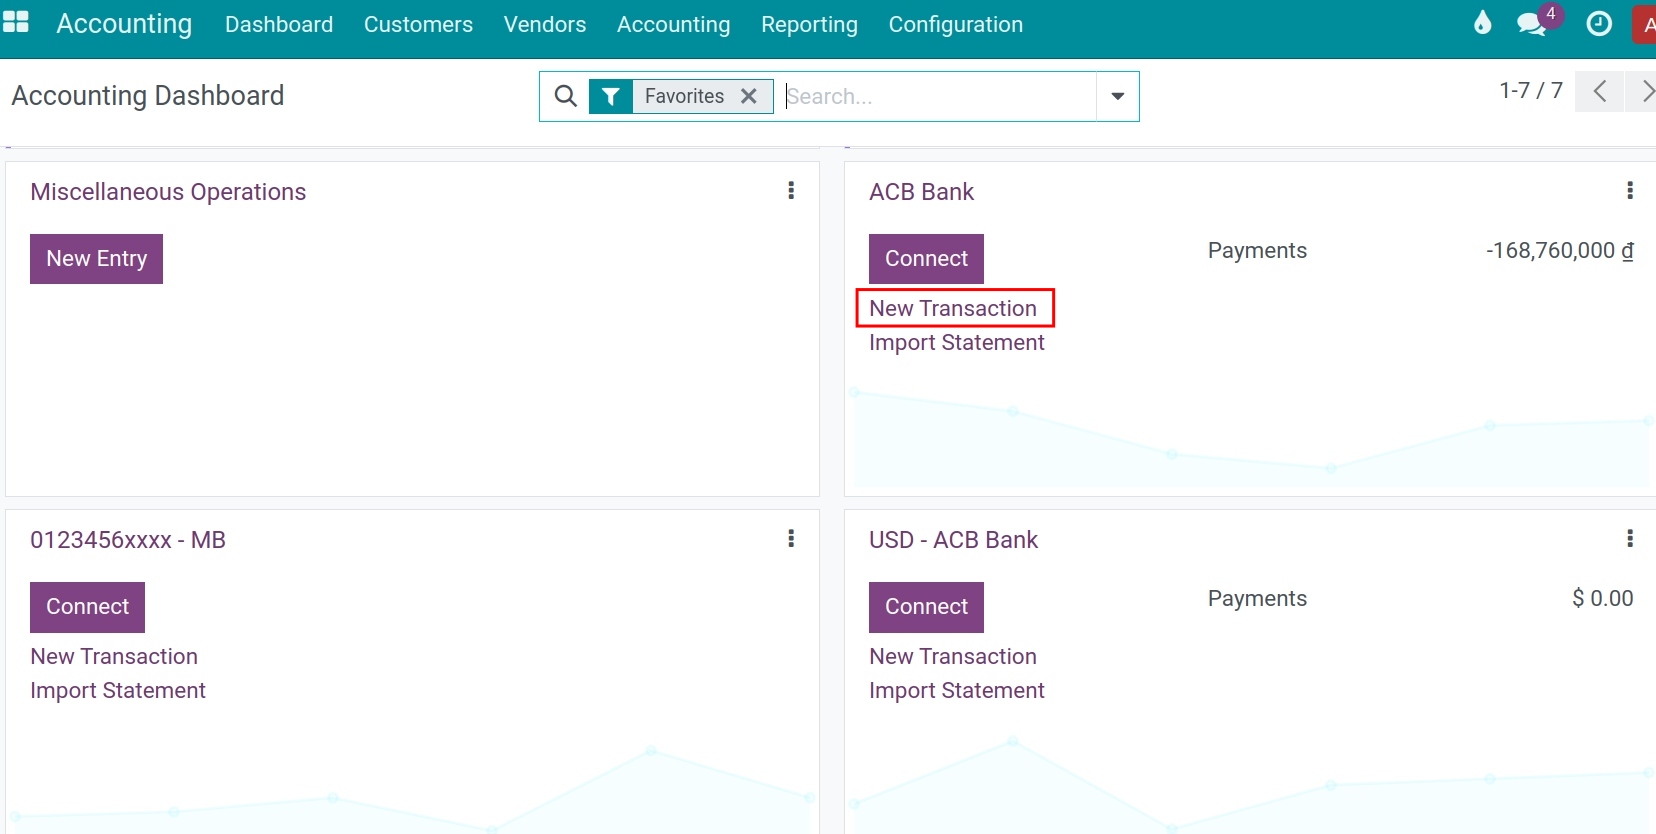Open Miscellaneous Operations card options menu
Image resolution: width=1656 pixels, height=834 pixels.
(x=791, y=190)
